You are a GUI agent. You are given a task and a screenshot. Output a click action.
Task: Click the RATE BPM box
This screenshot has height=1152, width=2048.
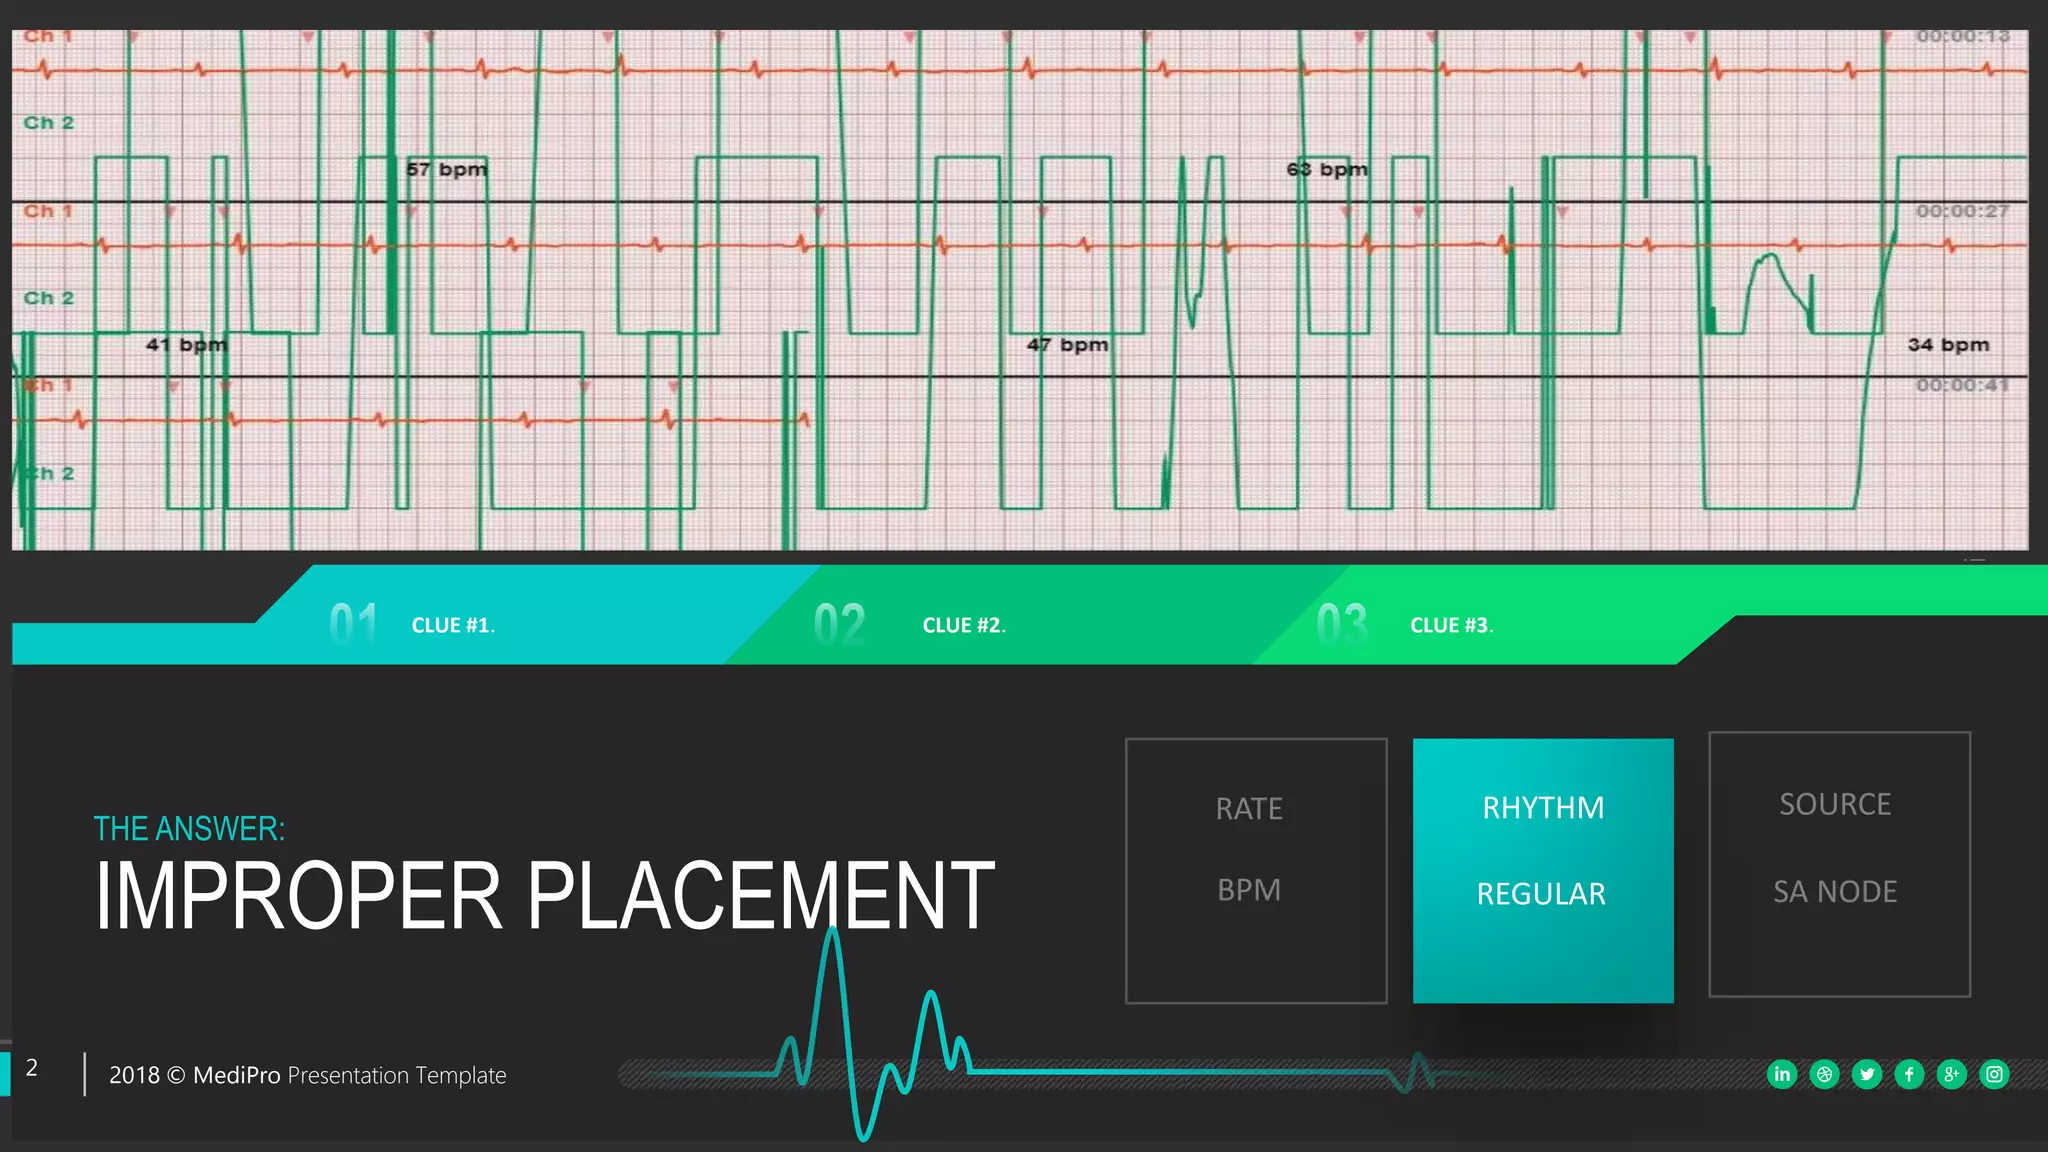(1255, 870)
